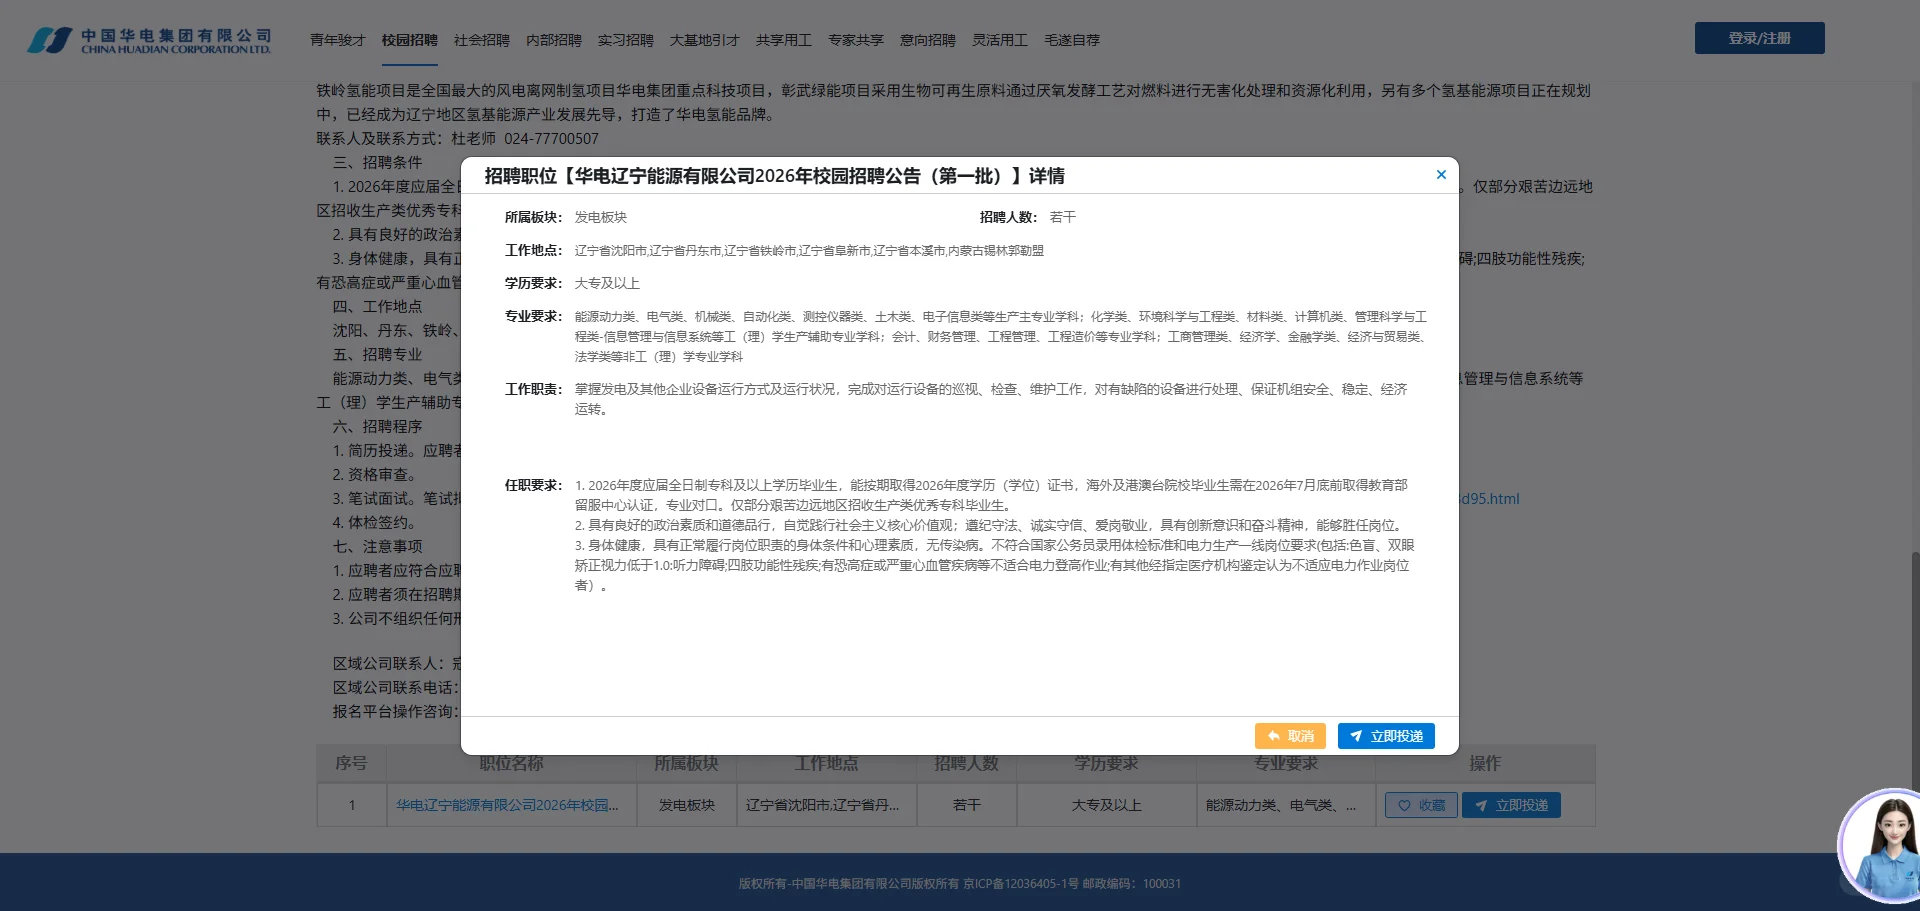This screenshot has width=1920, height=911.
Task: Click the d95.html hyperlink
Action: point(1490,499)
